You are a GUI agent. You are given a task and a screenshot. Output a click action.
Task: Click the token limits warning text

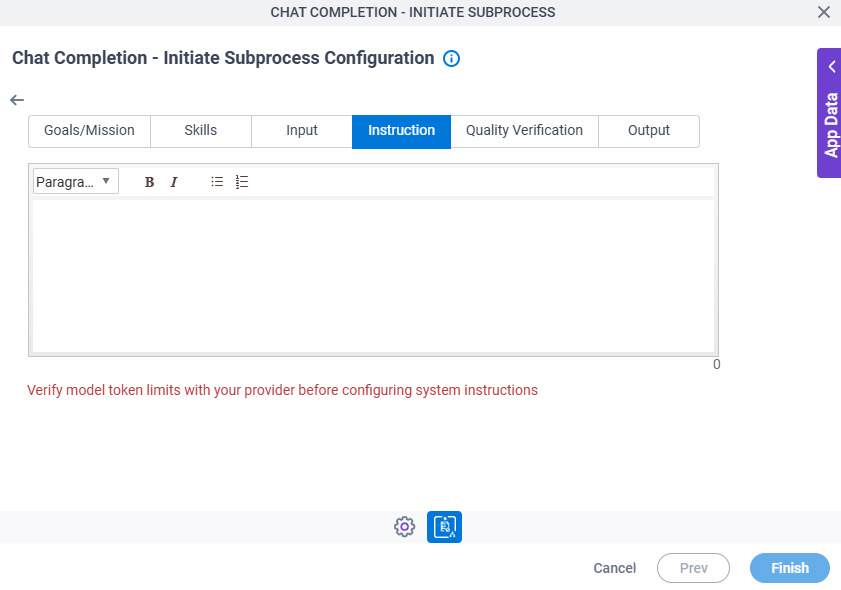click(282, 390)
